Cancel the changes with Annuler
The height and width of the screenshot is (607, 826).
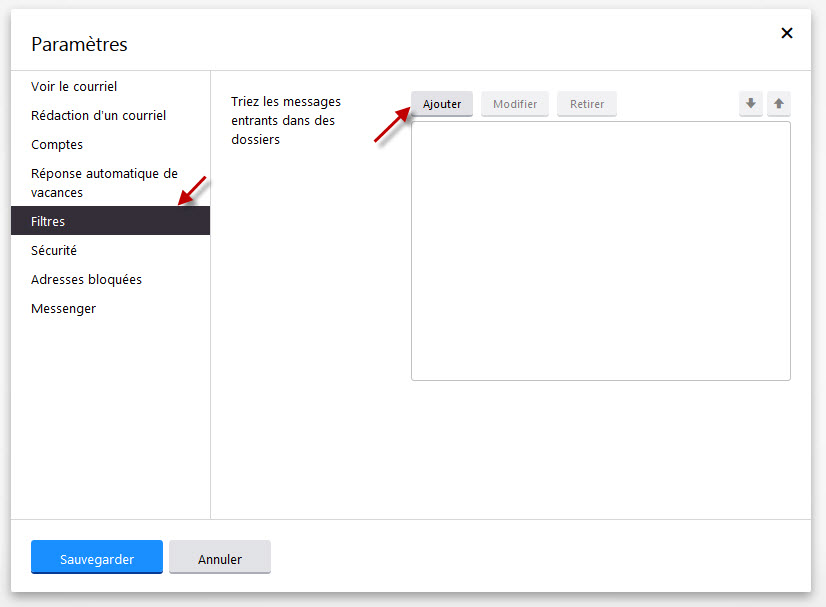[x=220, y=558]
